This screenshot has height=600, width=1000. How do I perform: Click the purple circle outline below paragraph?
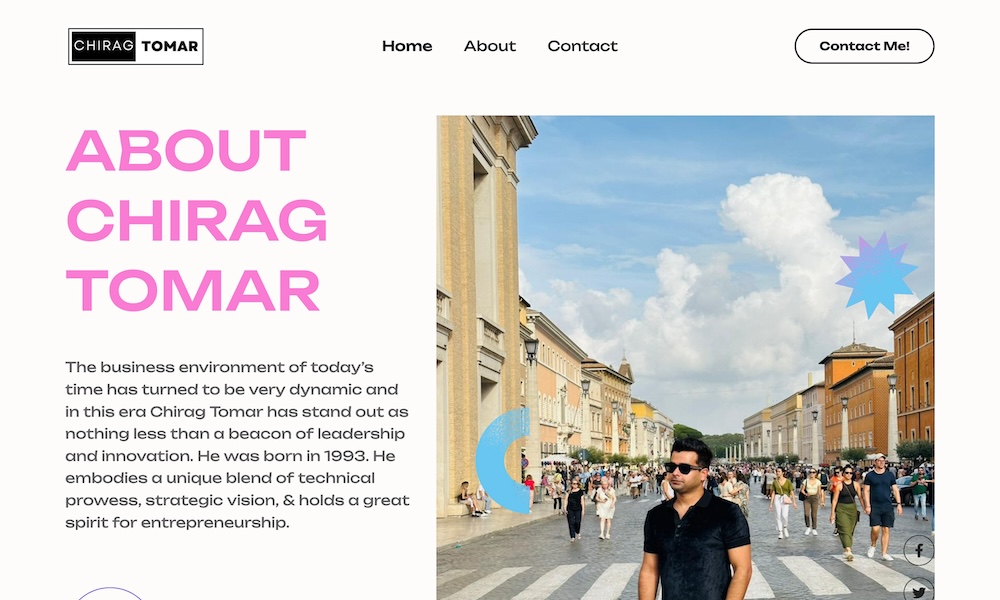pyautogui.click(x=110, y=594)
